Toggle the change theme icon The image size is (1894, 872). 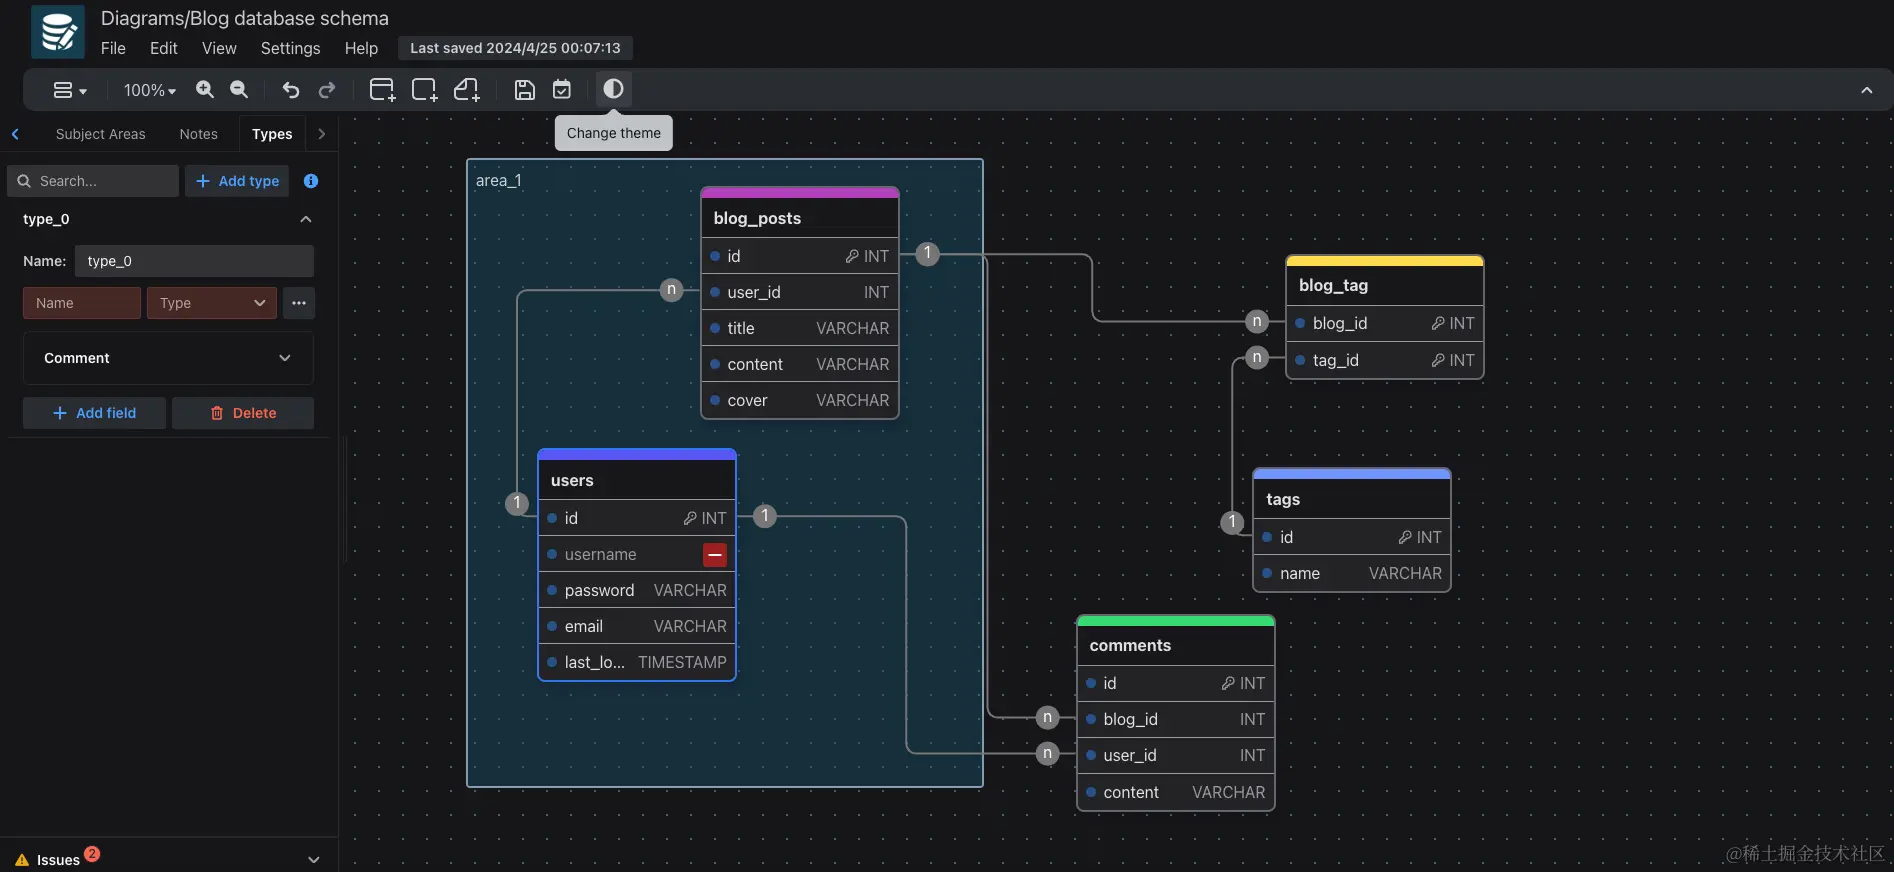(x=613, y=89)
